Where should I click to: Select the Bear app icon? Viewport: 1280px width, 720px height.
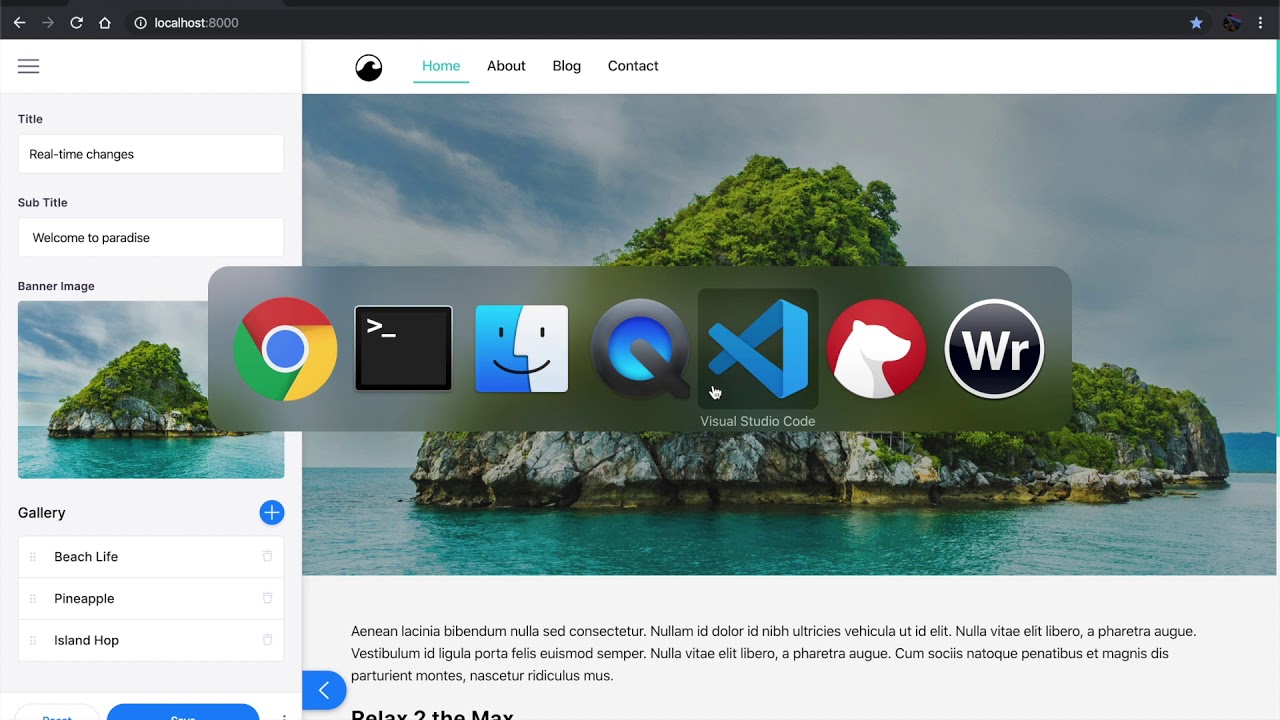click(876, 349)
